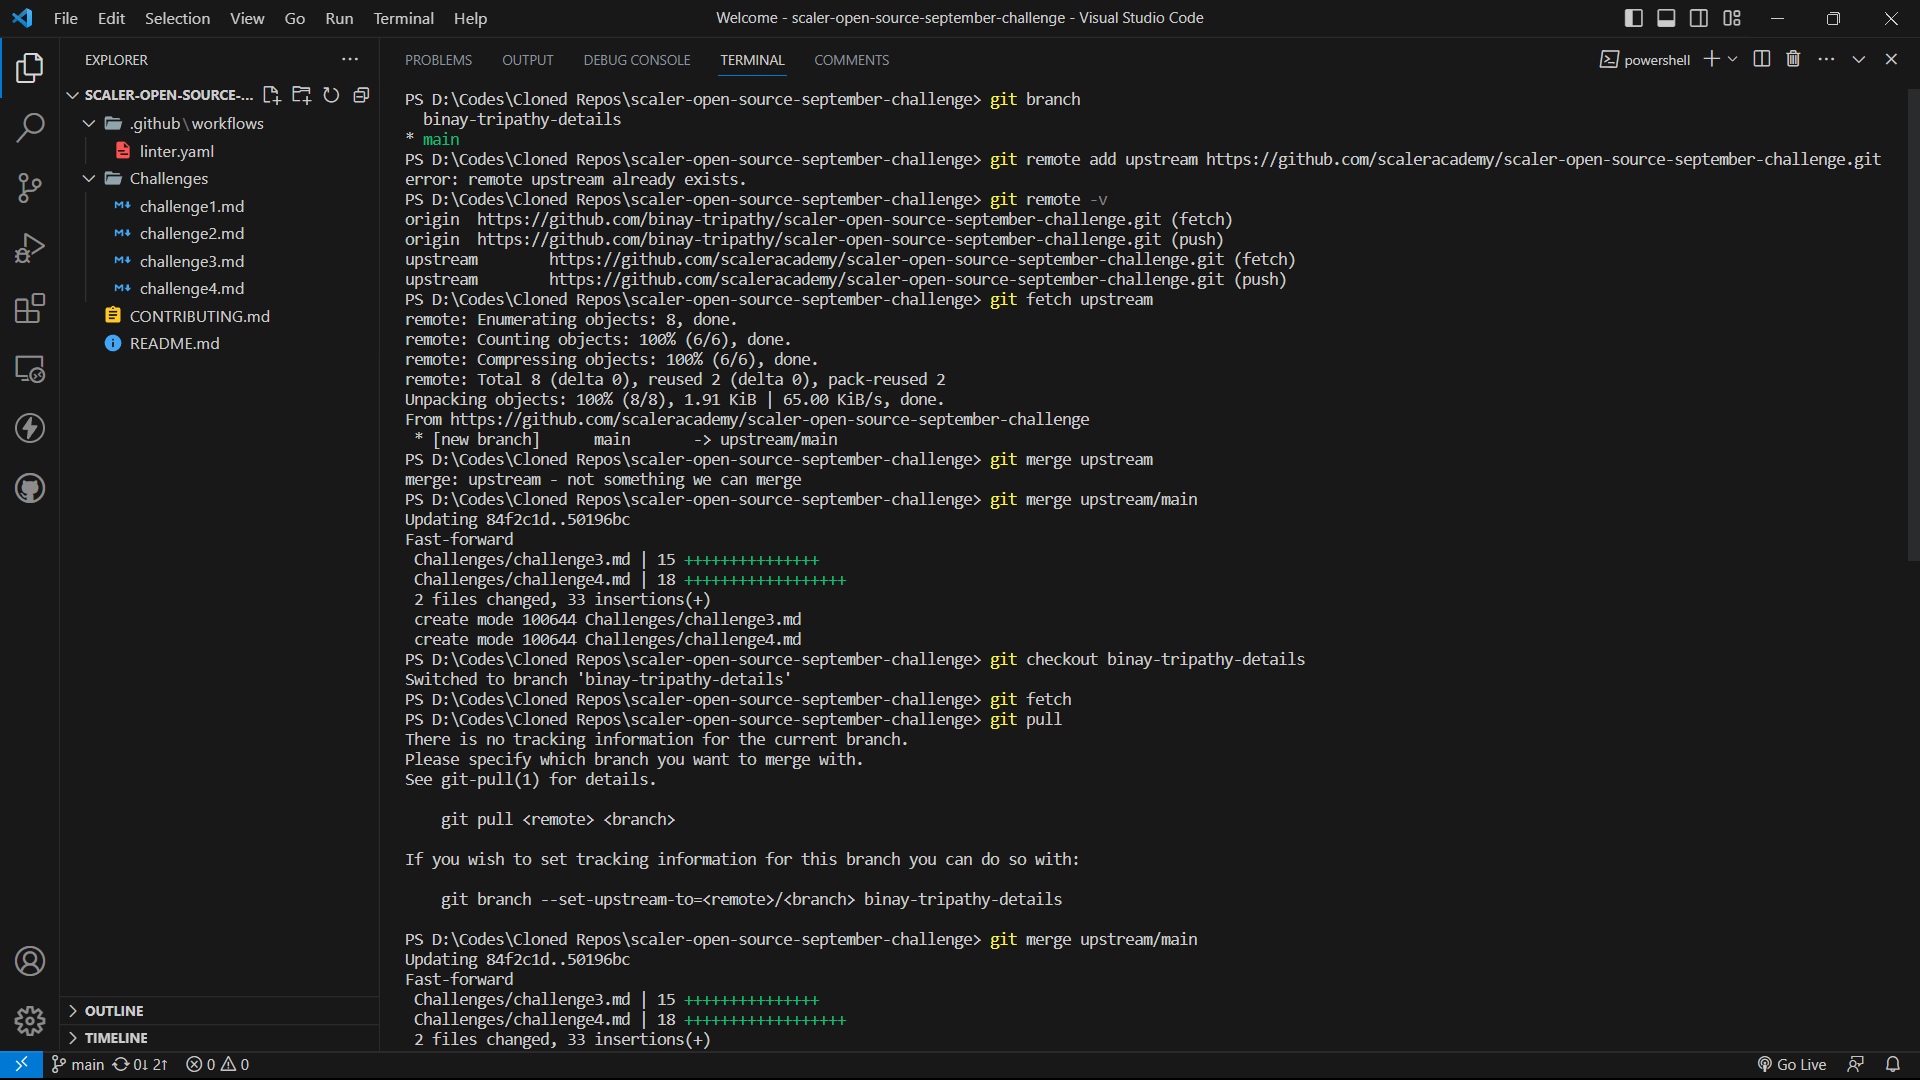Open the Run and Debug view
The height and width of the screenshot is (1080, 1920).
click(30, 248)
